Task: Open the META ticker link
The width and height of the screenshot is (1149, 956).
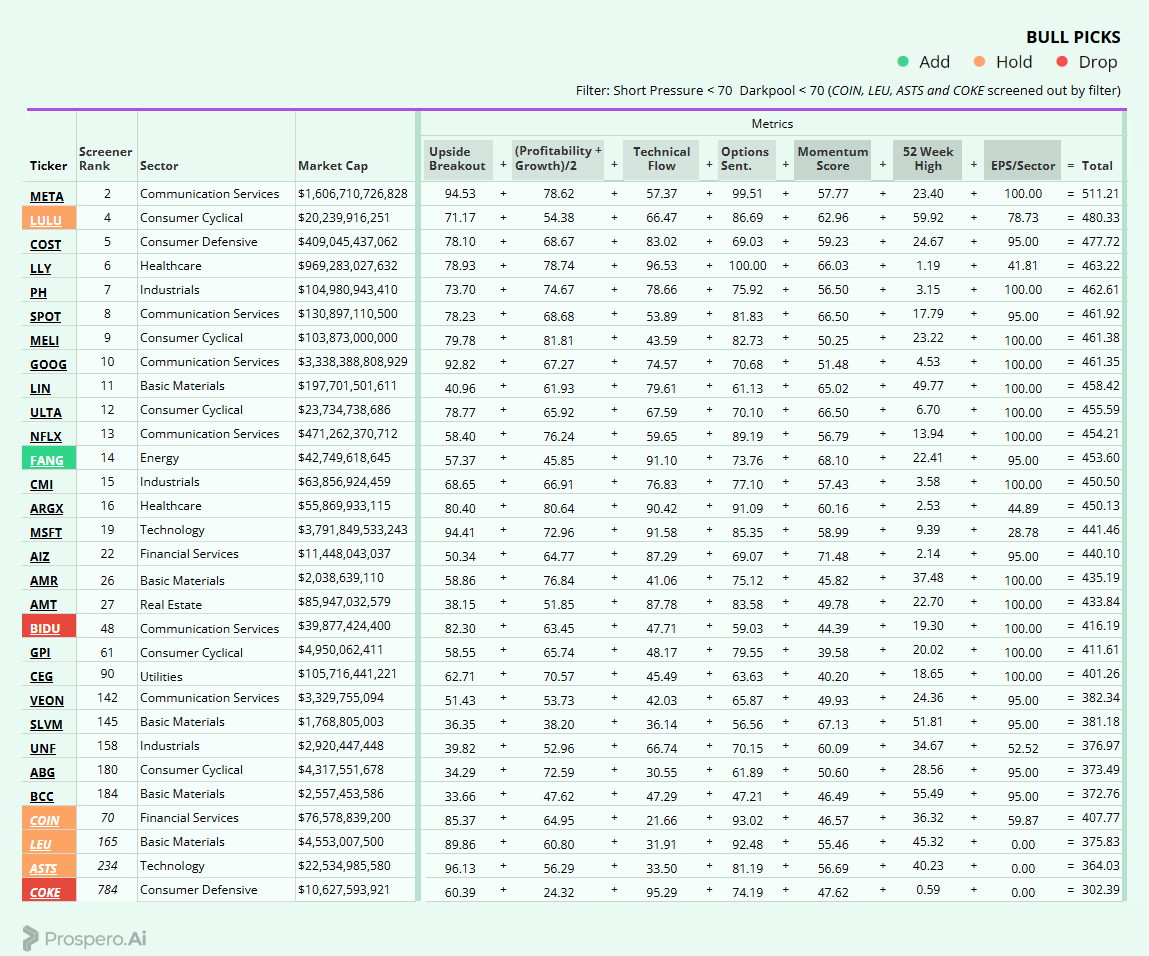Action: click(47, 196)
